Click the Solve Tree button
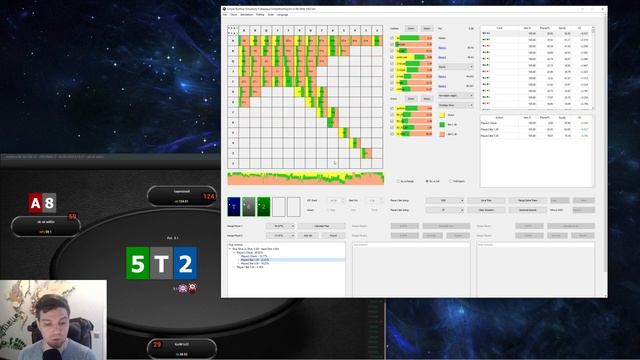Image resolution: width=640 pixels, height=360 pixels. coord(486,200)
